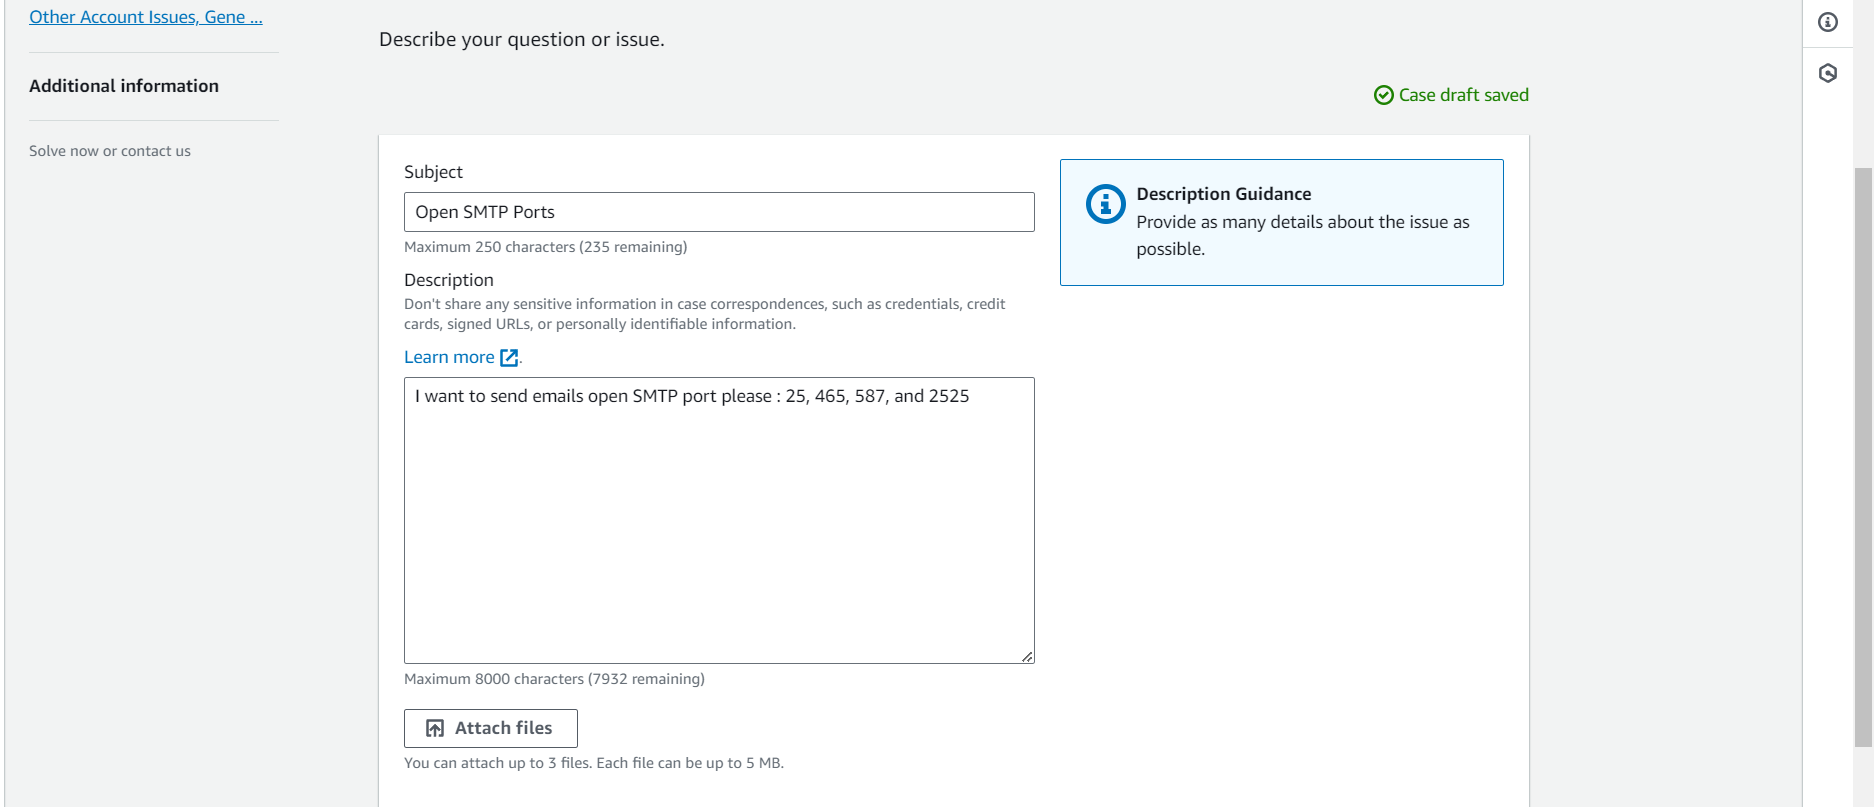The image size is (1874, 807).
Task: Click the Describe your question or issue heading
Action: click(x=521, y=39)
